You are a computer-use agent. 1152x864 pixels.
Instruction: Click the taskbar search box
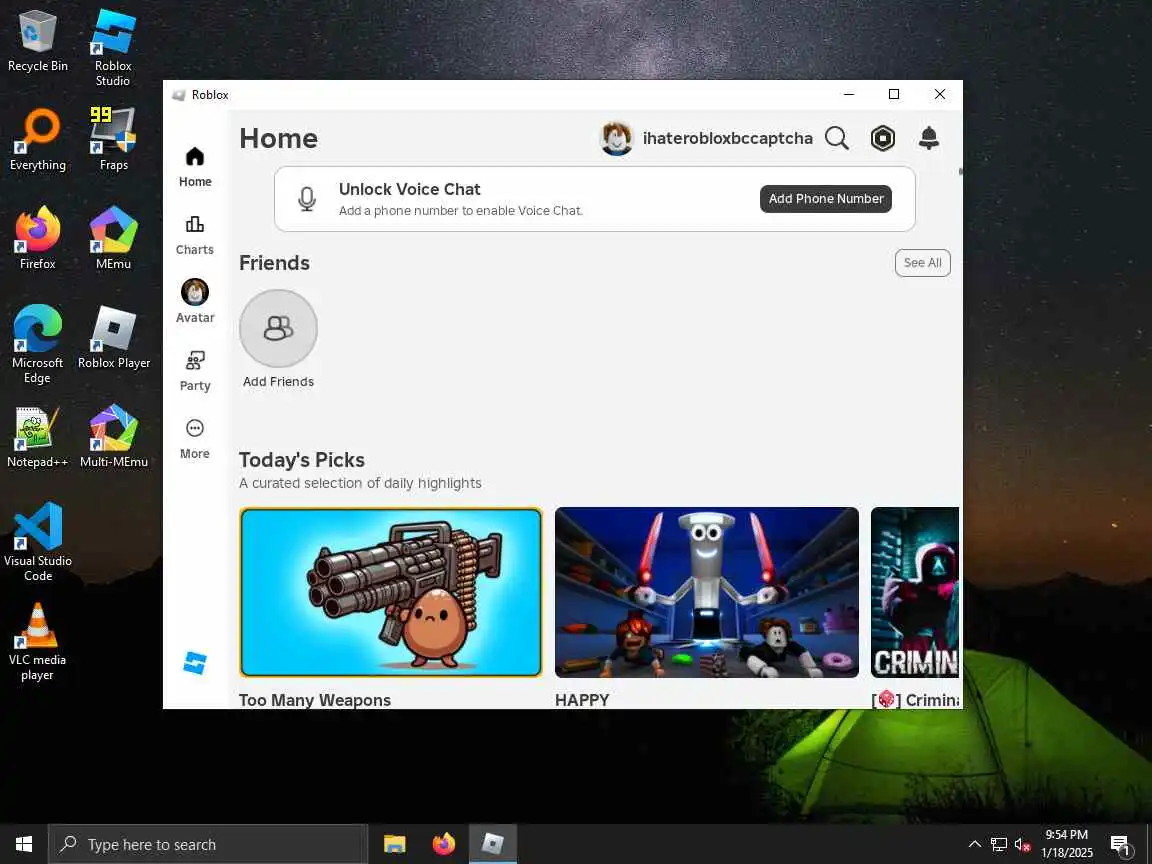pyautogui.click(x=208, y=844)
